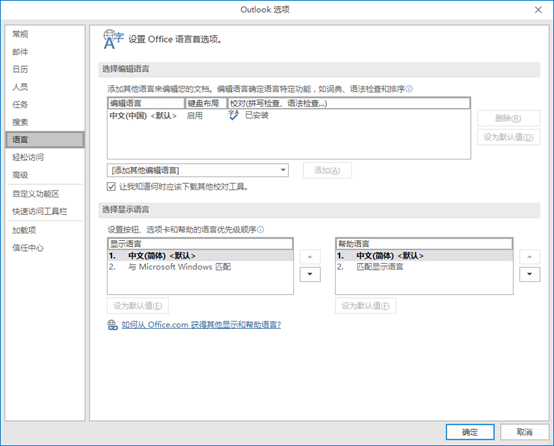The height and width of the screenshot is (446, 554).
Task: Move help language down with arrow
Action: pos(529,274)
